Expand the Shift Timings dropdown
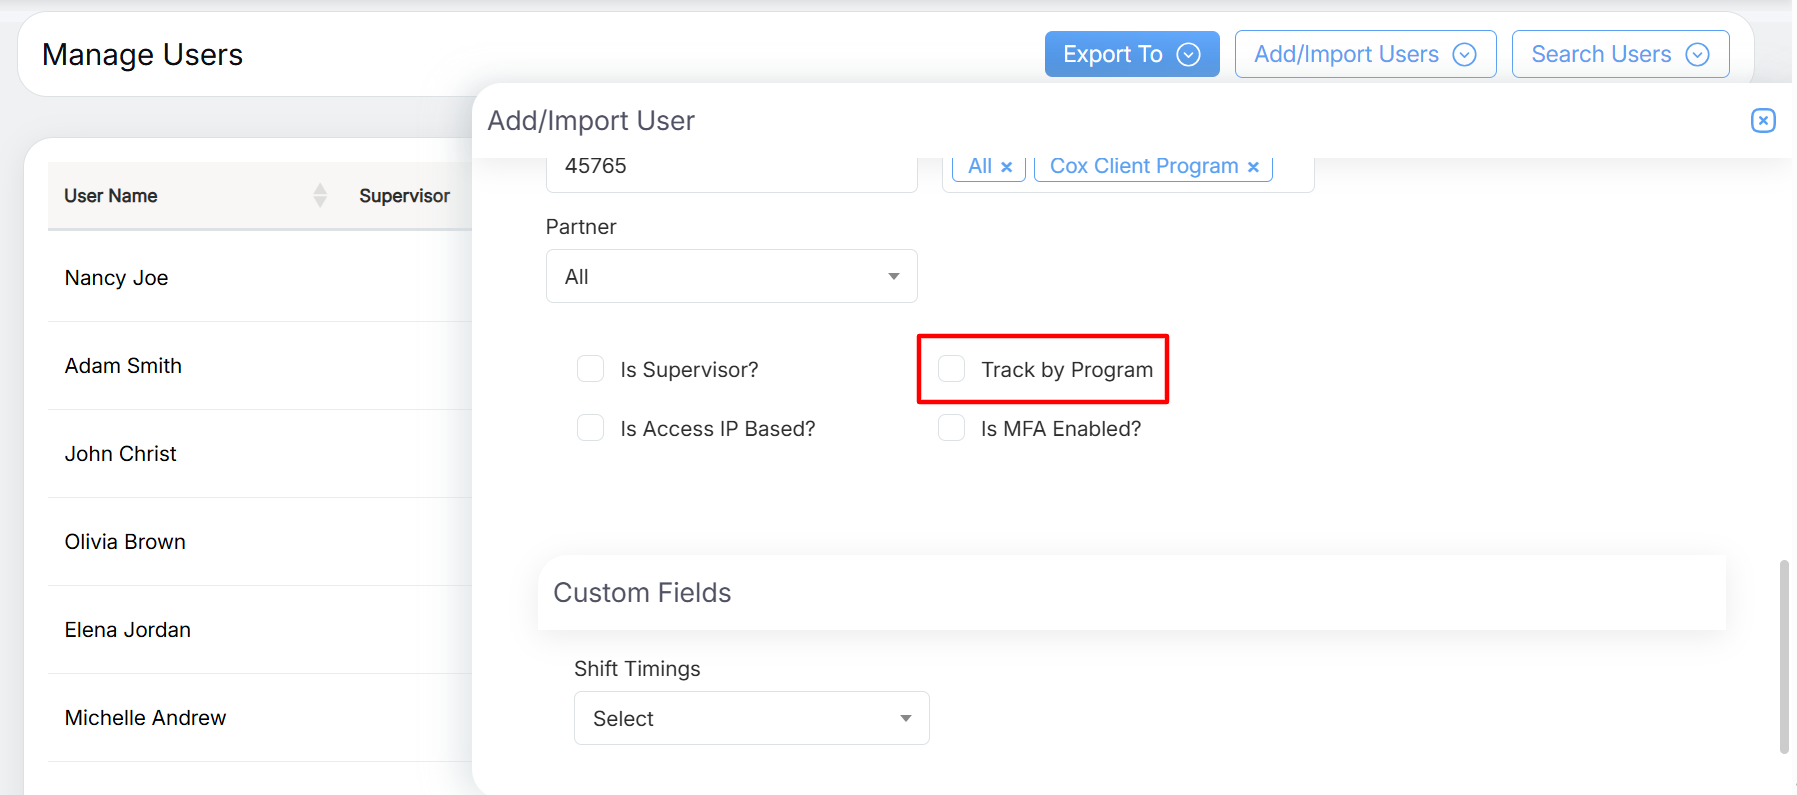 (751, 718)
